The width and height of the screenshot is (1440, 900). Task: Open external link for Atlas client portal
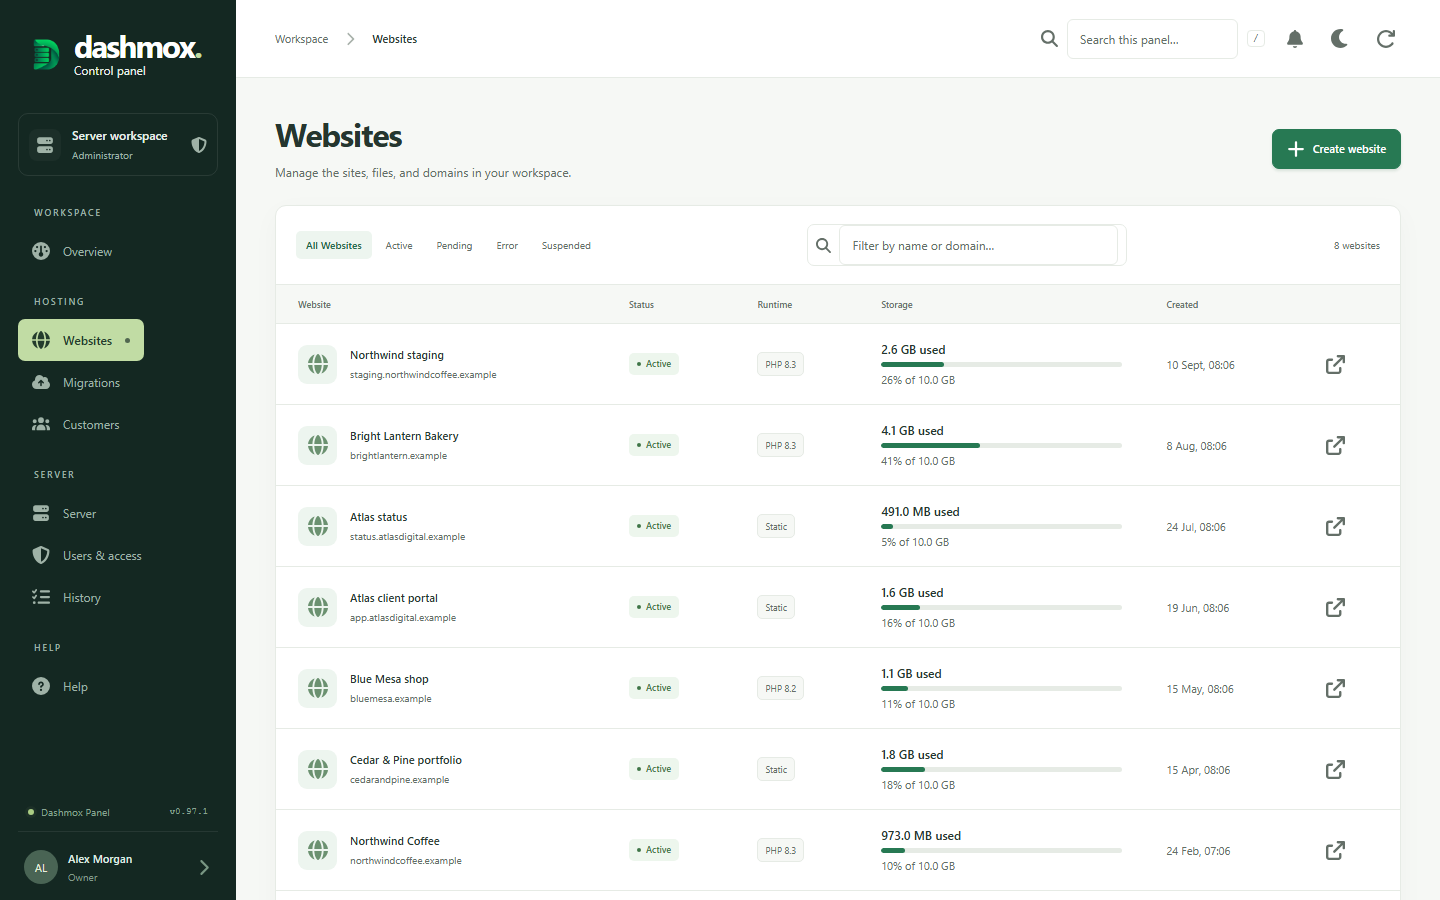[x=1335, y=608]
